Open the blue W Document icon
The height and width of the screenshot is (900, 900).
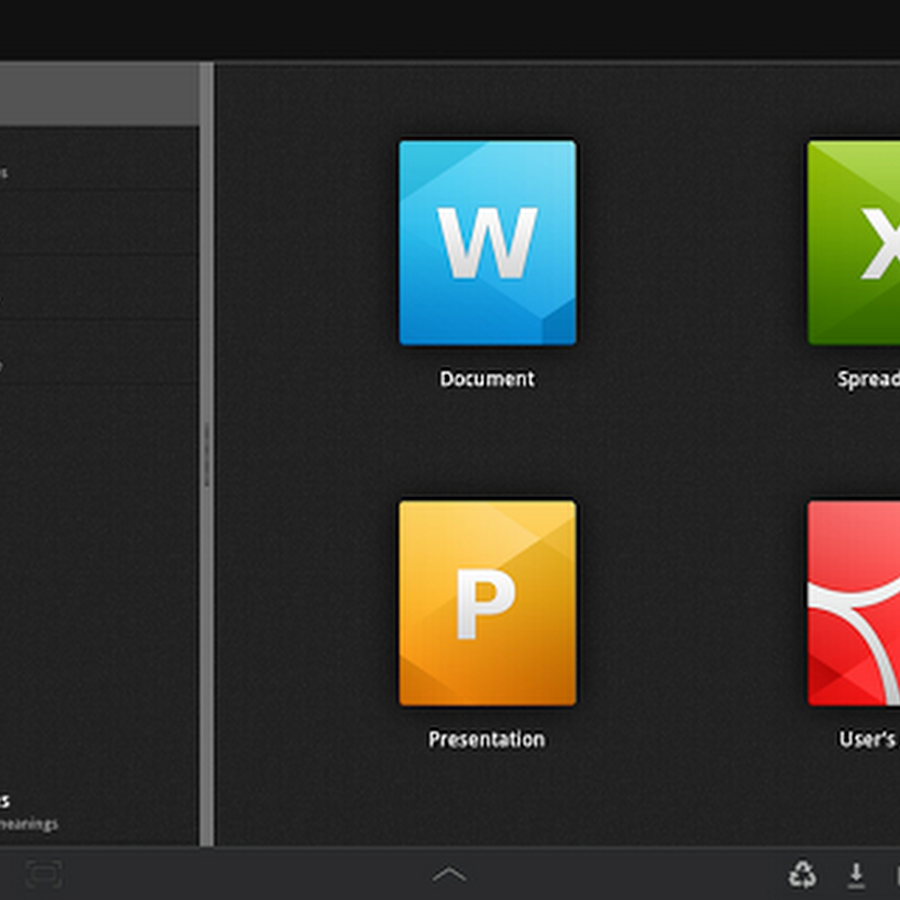pyautogui.click(x=488, y=243)
